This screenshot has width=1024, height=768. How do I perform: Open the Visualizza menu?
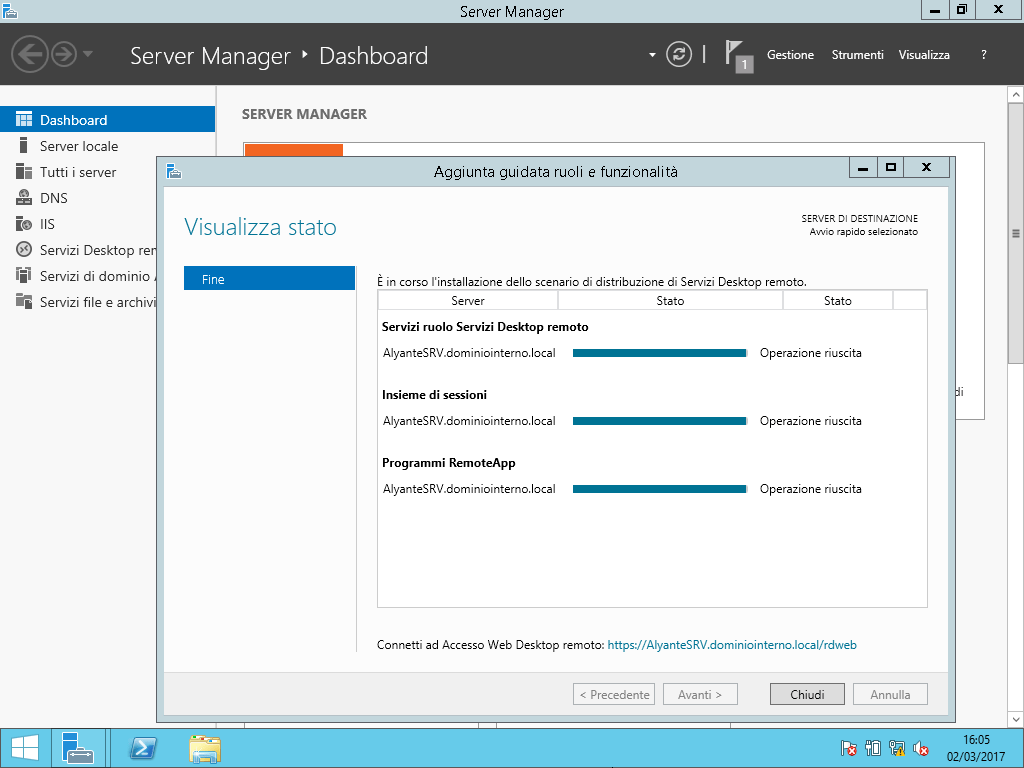[924, 55]
